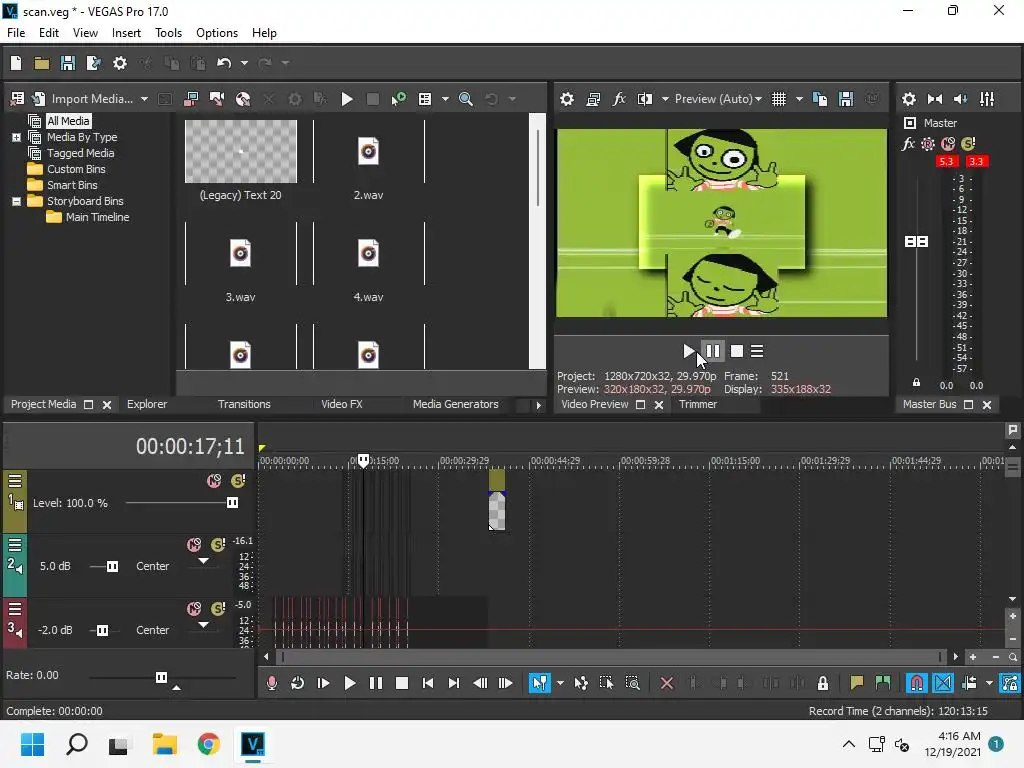Pause the timeline playback

tap(376, 683)
